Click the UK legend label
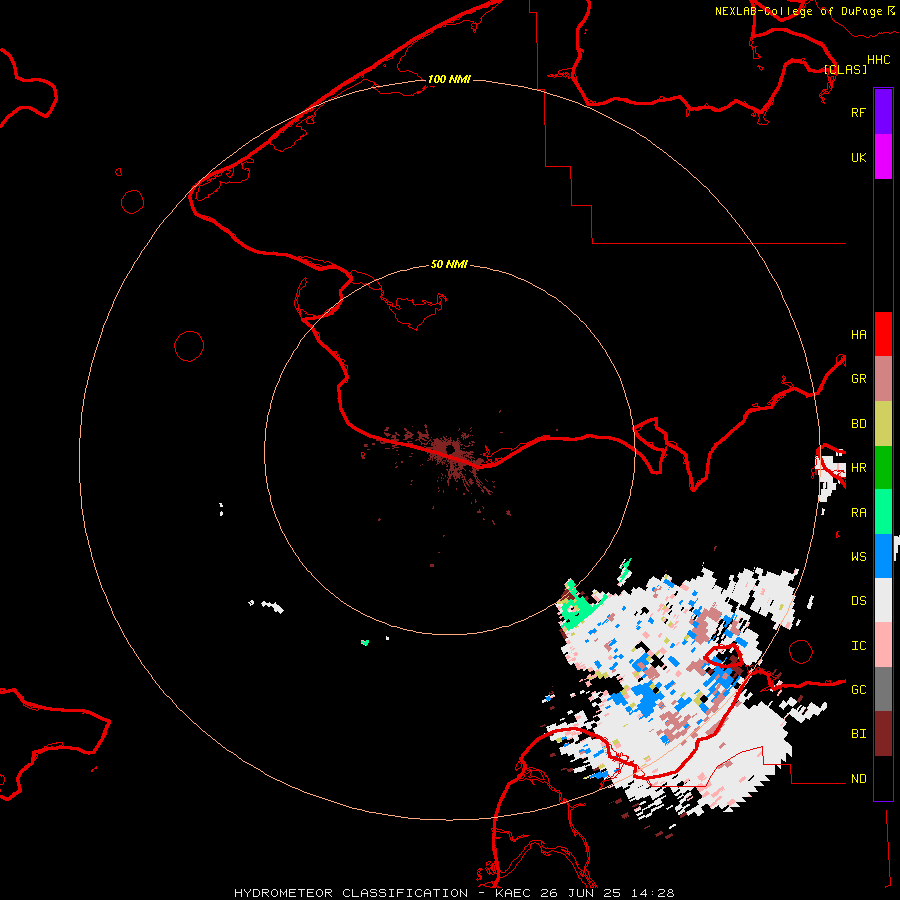 coord(858,157)
